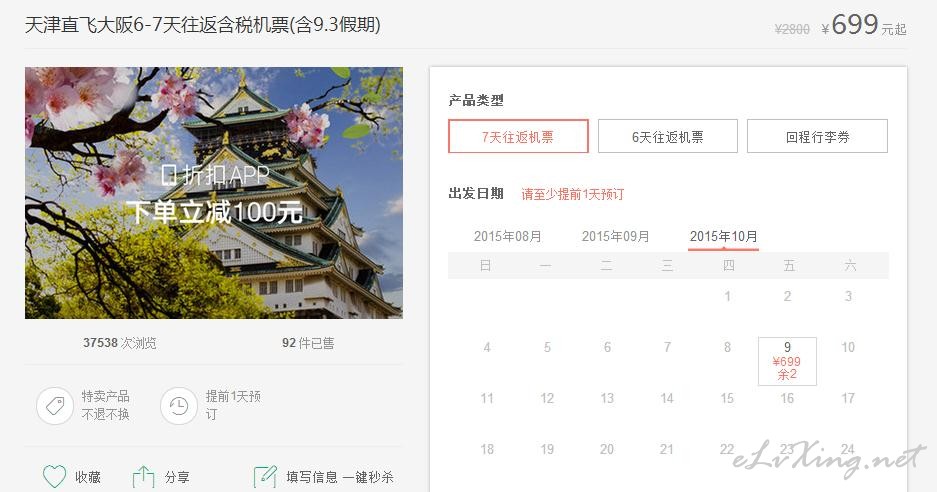The height and width of the screenshot is (492, 937).
Task: Click the 产品类型 section label
Action: [476, 100]
